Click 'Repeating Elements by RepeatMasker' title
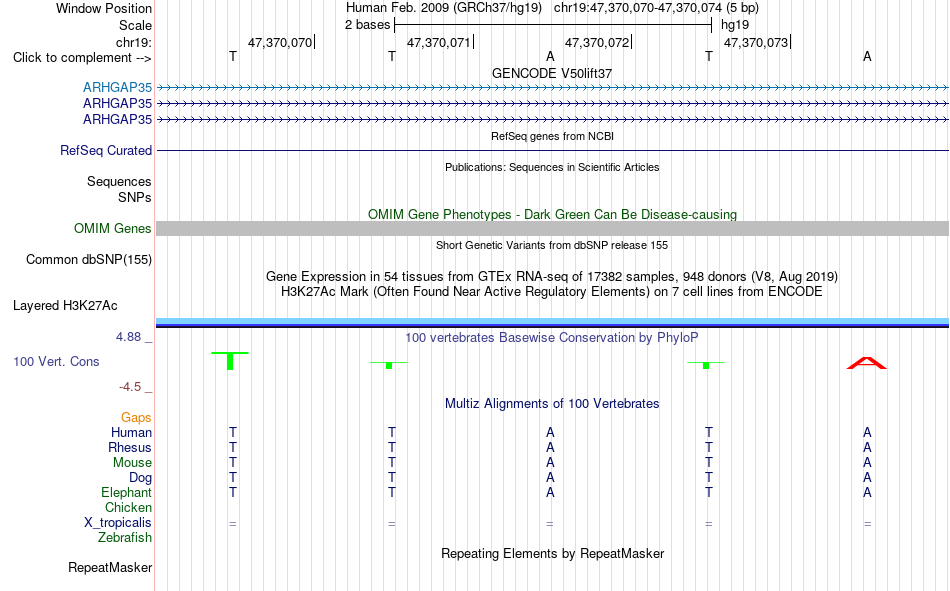950x591 pixels. tap(552, 553)
